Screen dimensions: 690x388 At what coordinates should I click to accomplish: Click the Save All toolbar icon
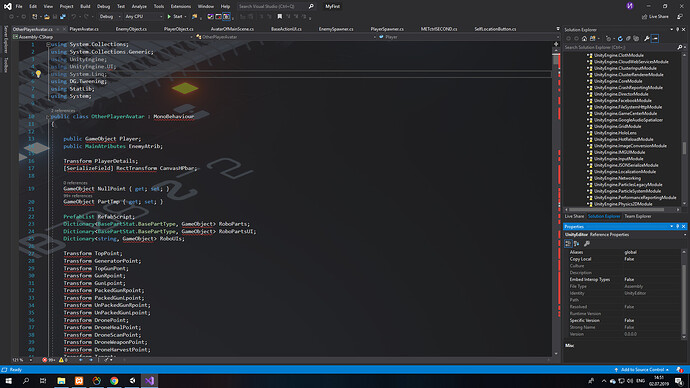63,17
